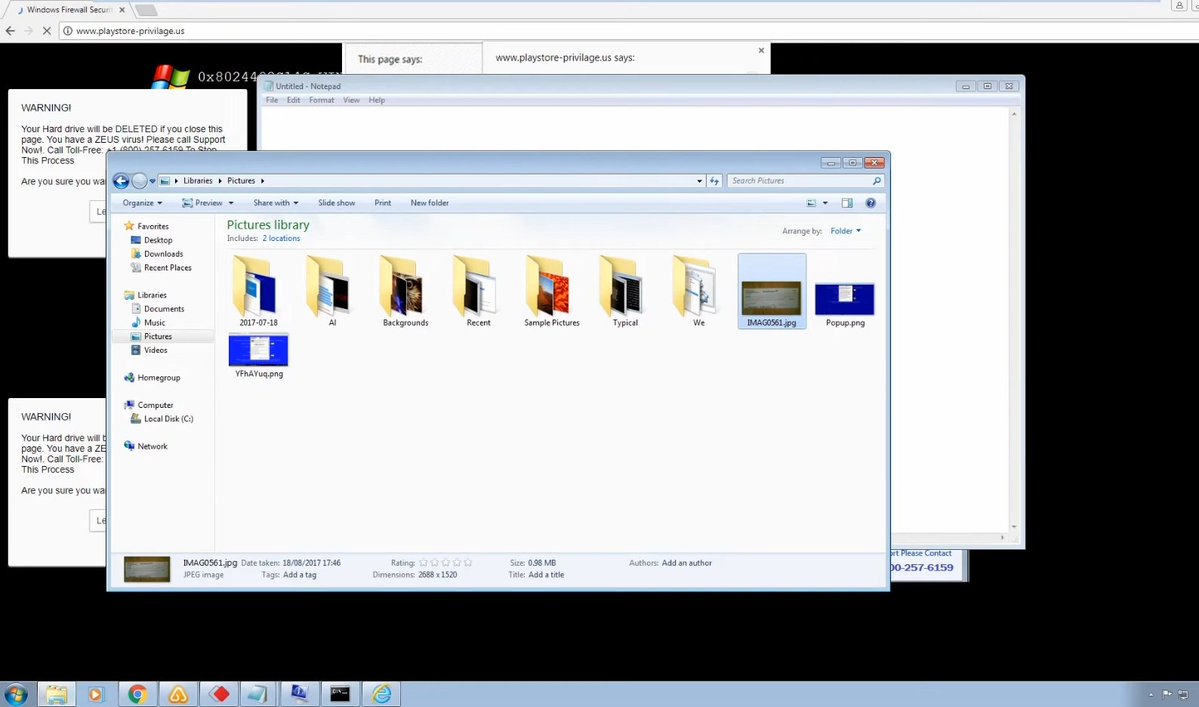This screenshot has height=707, width=1199.
Task: Open Network in the navigation pane
Action: pos(145,446)
